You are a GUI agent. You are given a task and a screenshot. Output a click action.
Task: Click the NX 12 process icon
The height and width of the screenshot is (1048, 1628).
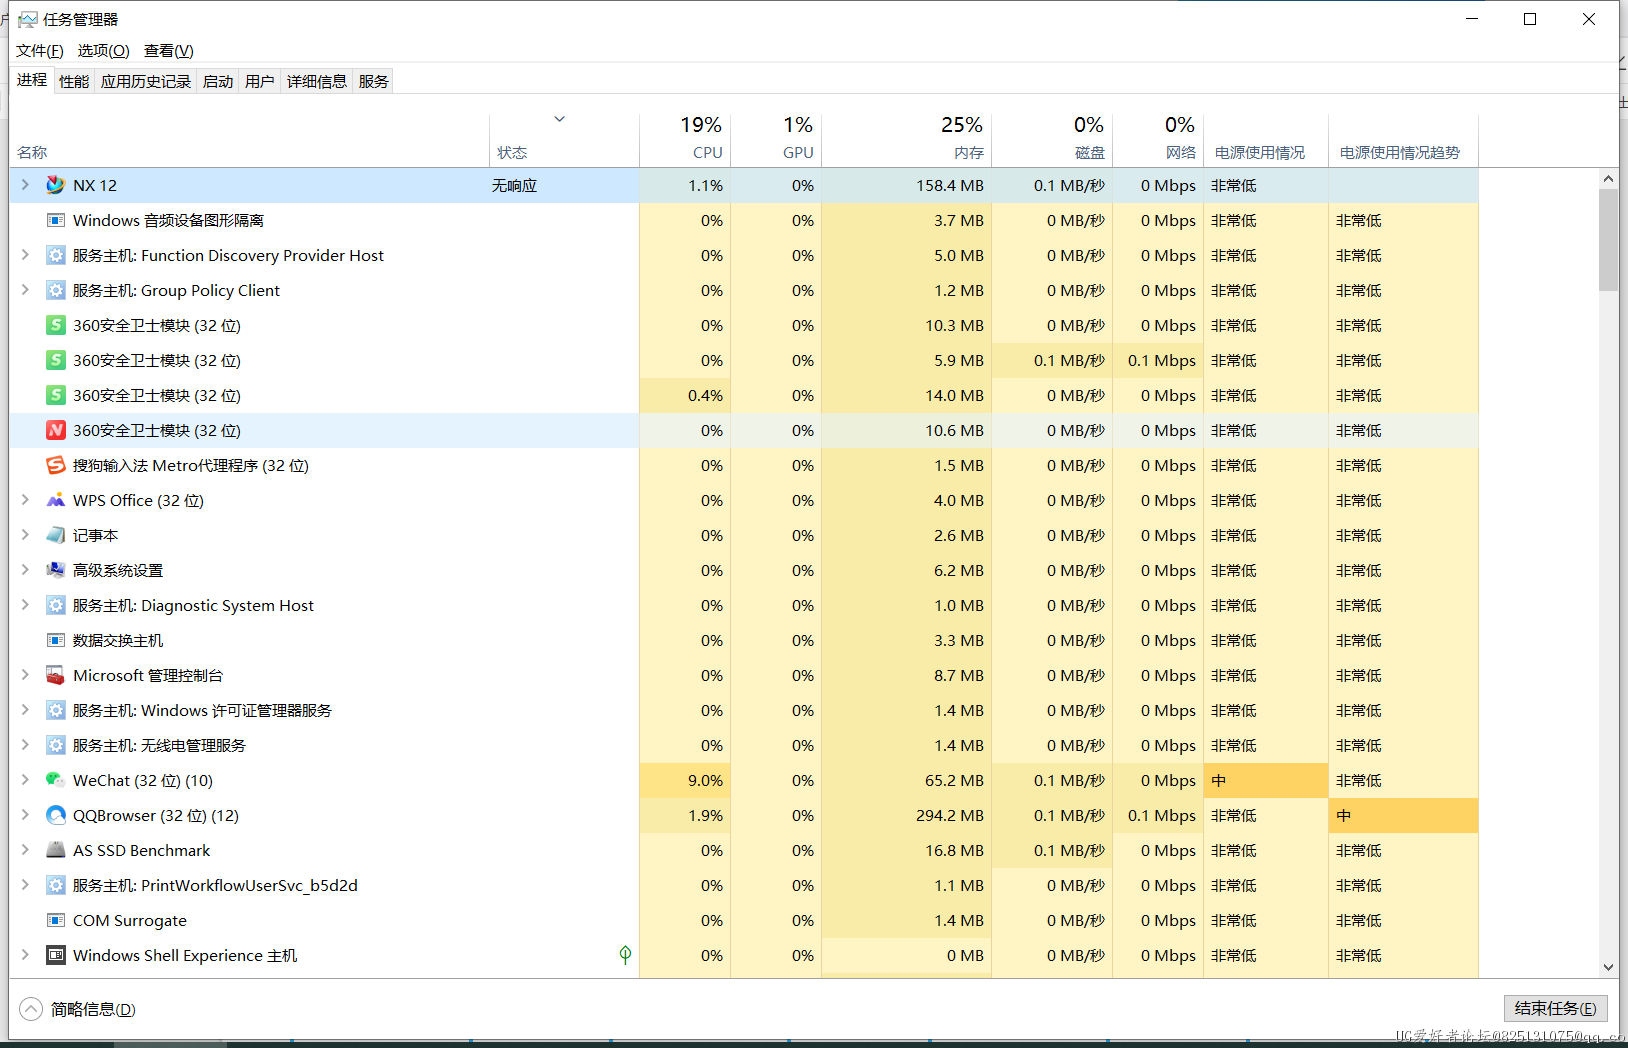click(56, 185)
